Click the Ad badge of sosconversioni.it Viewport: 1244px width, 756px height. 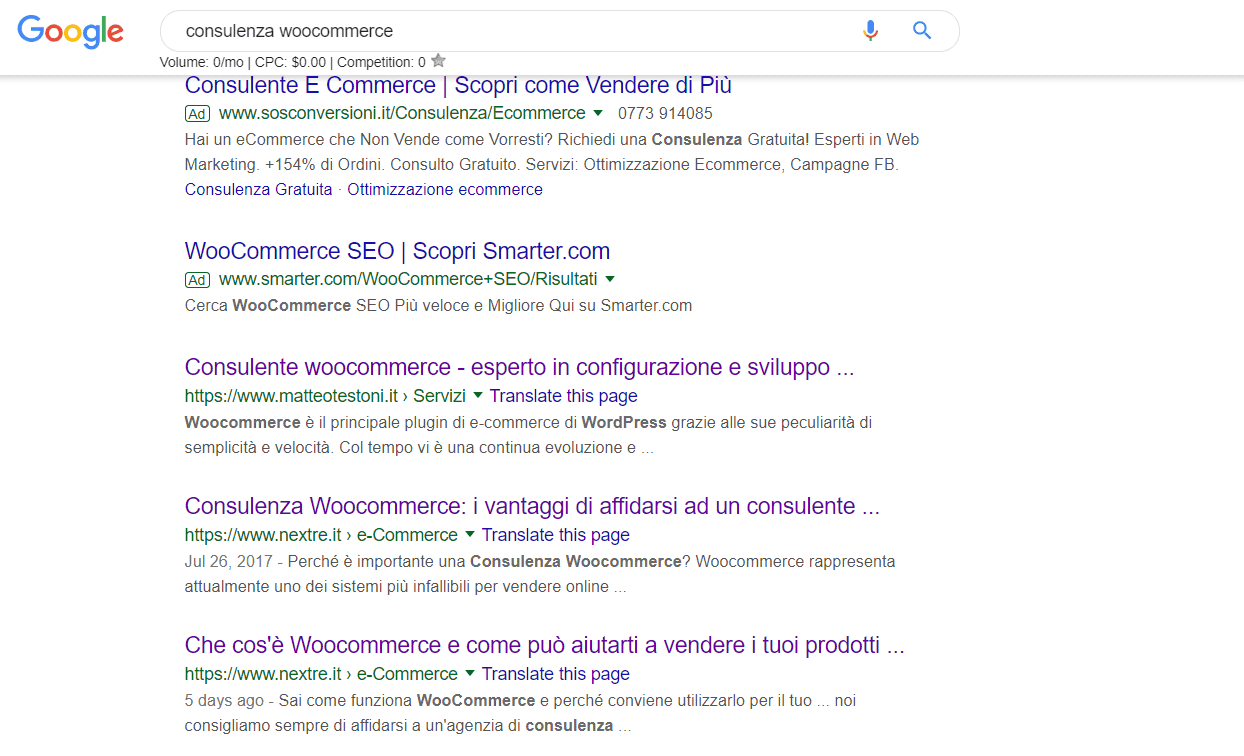click(x=197, y=114)
